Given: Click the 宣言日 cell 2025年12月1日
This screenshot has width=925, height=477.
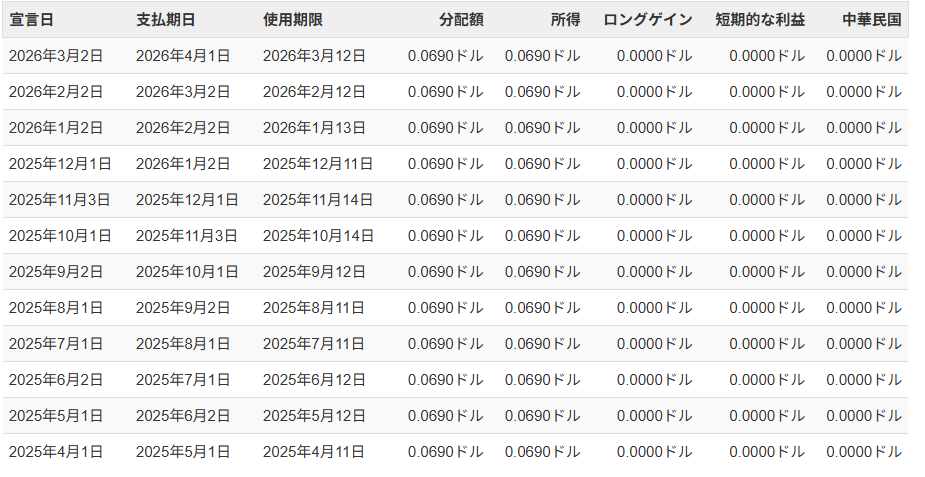Looking at the screenshot, I should 60,164.
